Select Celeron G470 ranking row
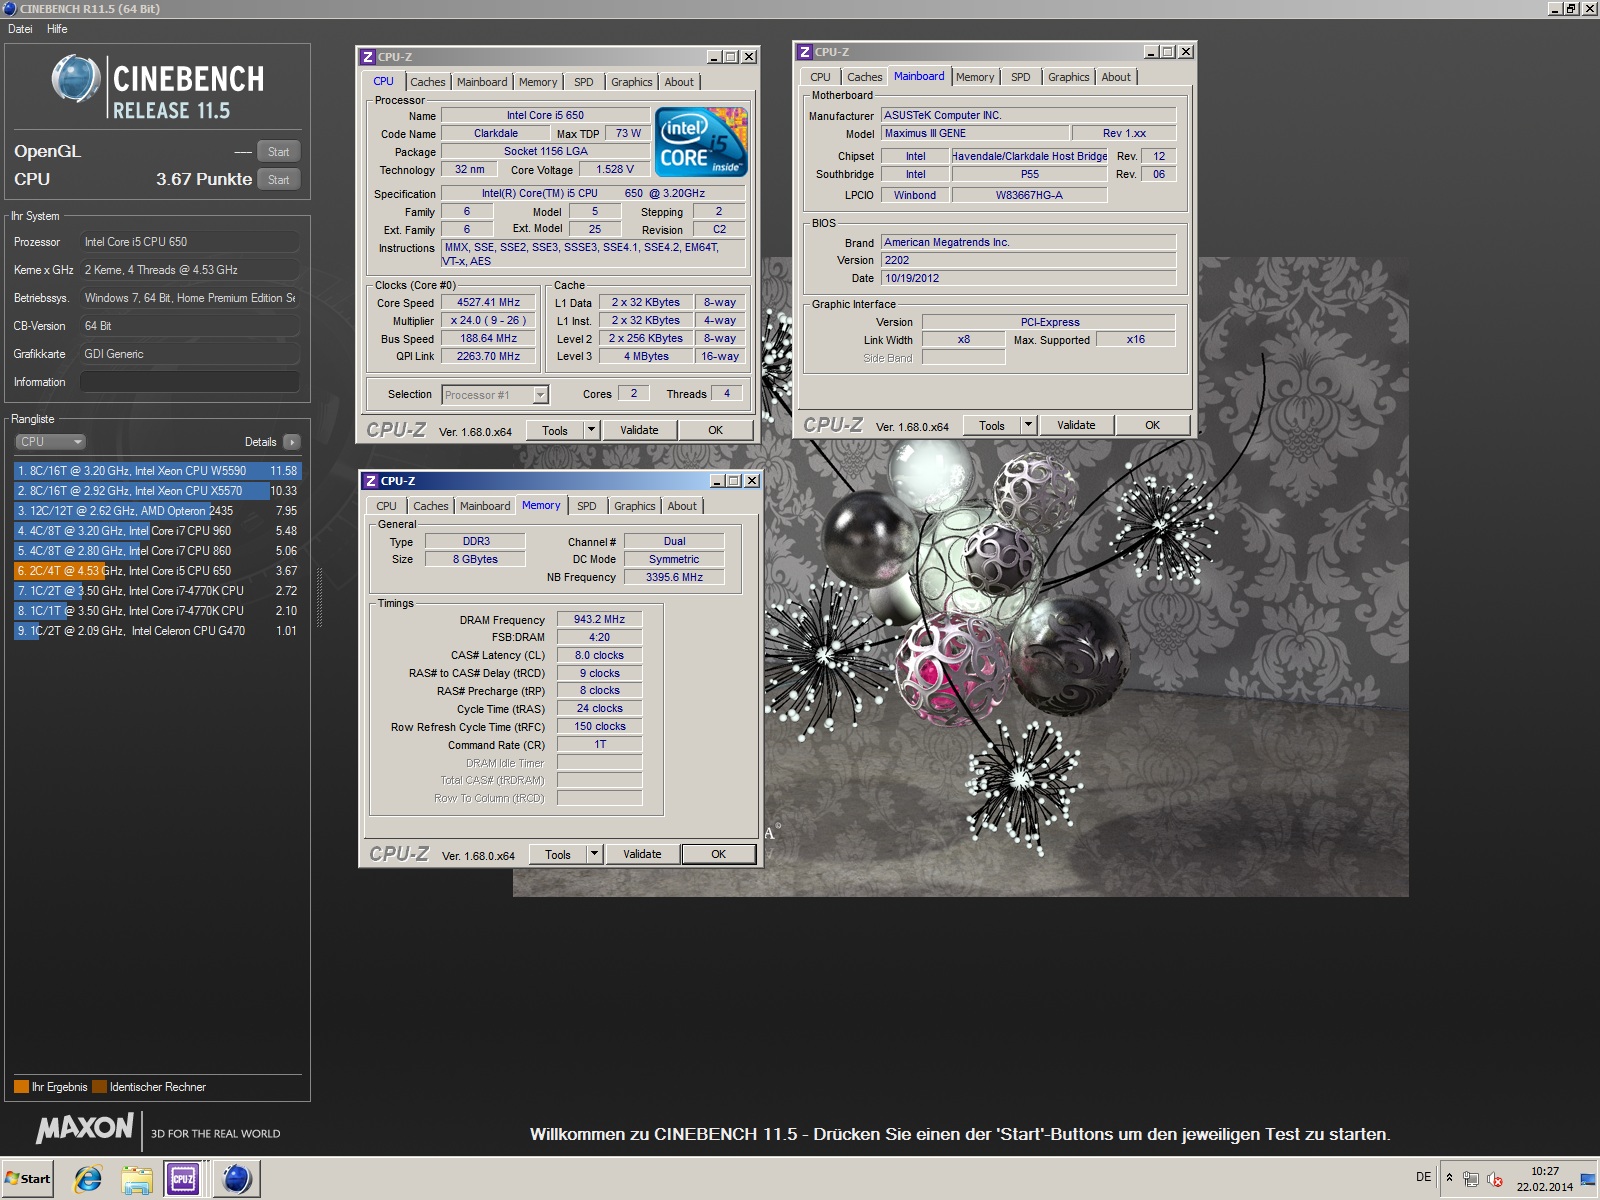This screenshot has width=1600, height=1200. (157, 631)
